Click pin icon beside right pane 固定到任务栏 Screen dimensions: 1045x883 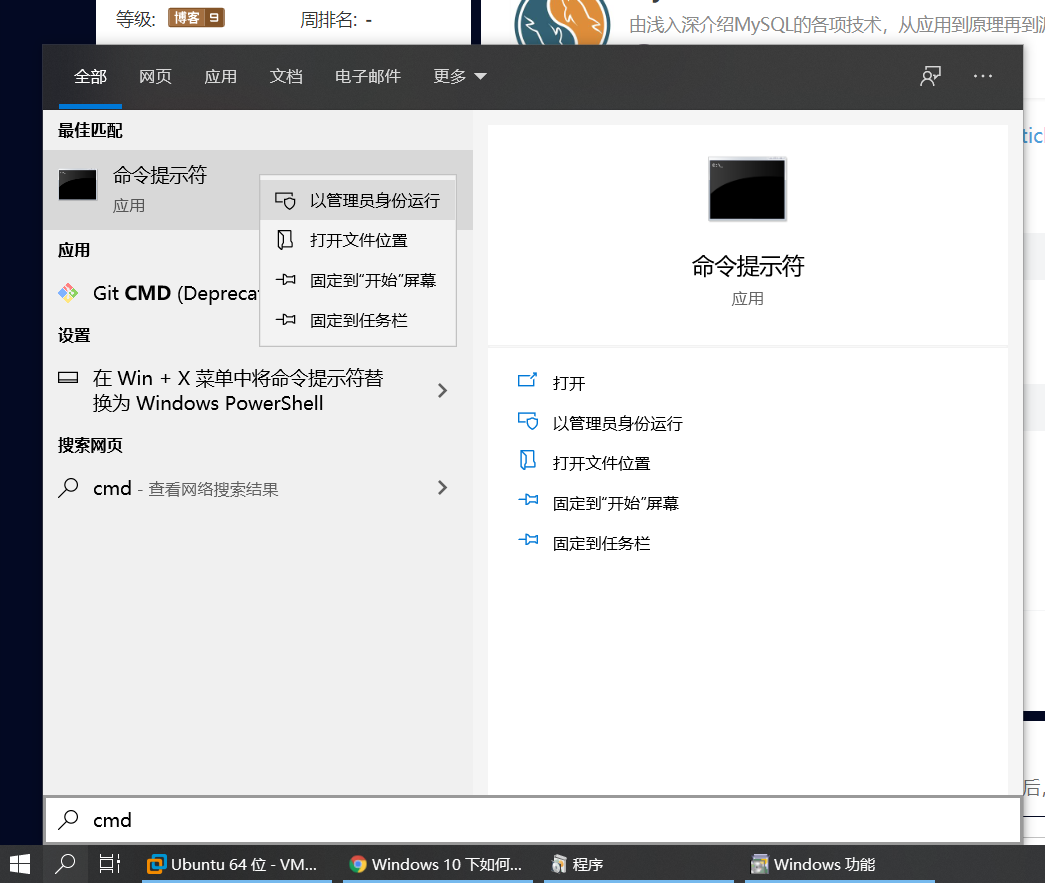[x=528, y=540]
